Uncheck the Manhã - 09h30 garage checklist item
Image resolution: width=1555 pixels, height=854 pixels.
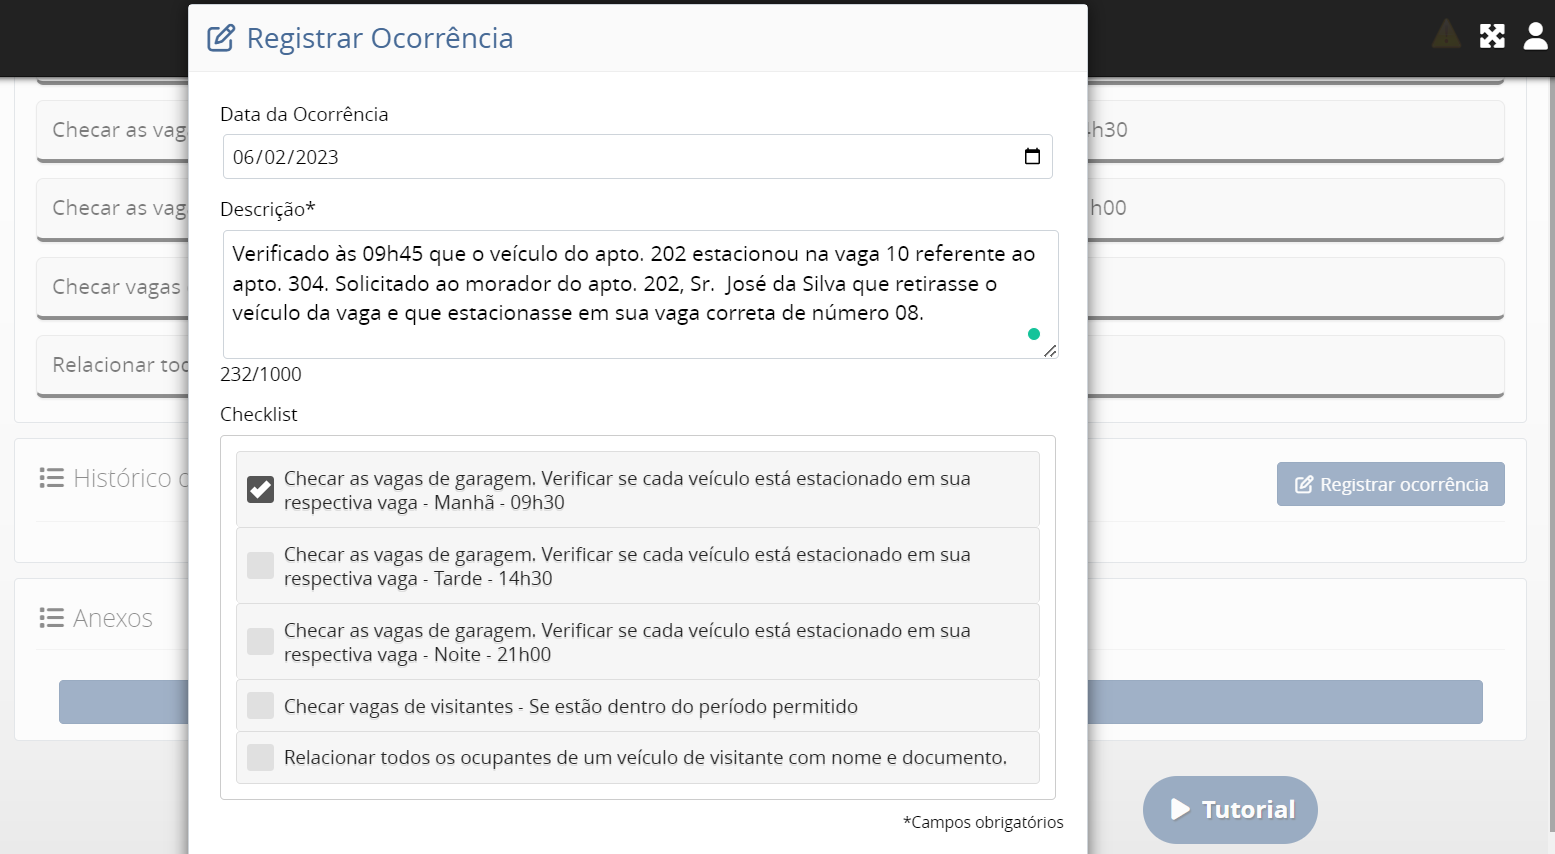click(260, 489)
